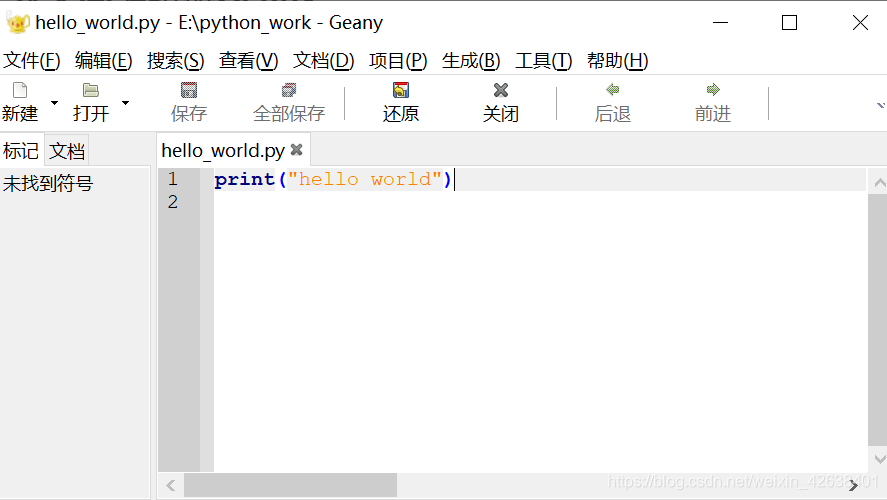Click the horizontal scrollbar thumb

pos(290,485)
